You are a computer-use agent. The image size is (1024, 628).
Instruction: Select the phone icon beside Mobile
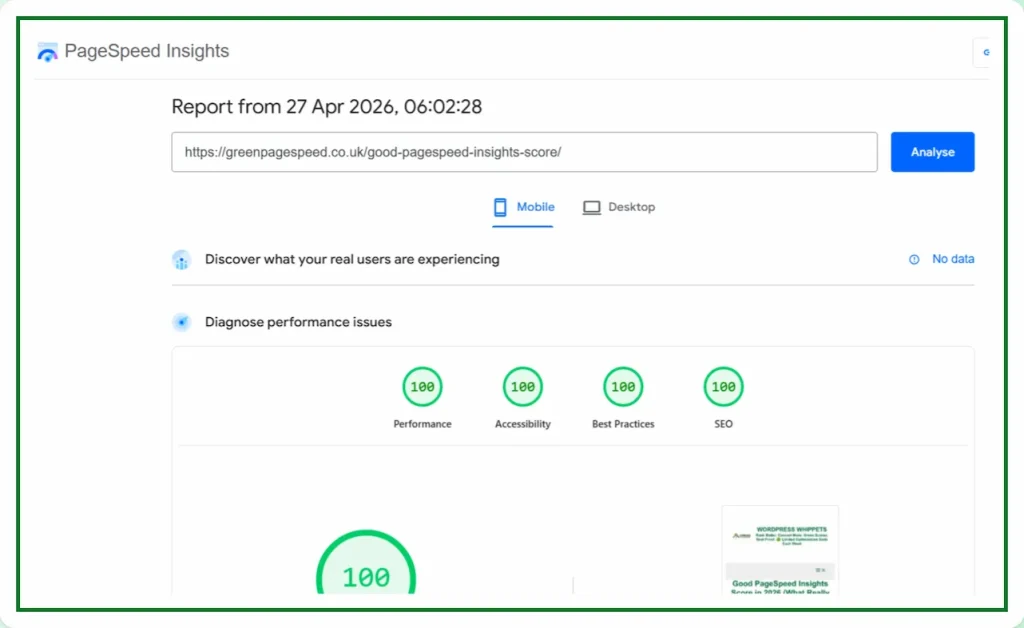coord(500,207)
